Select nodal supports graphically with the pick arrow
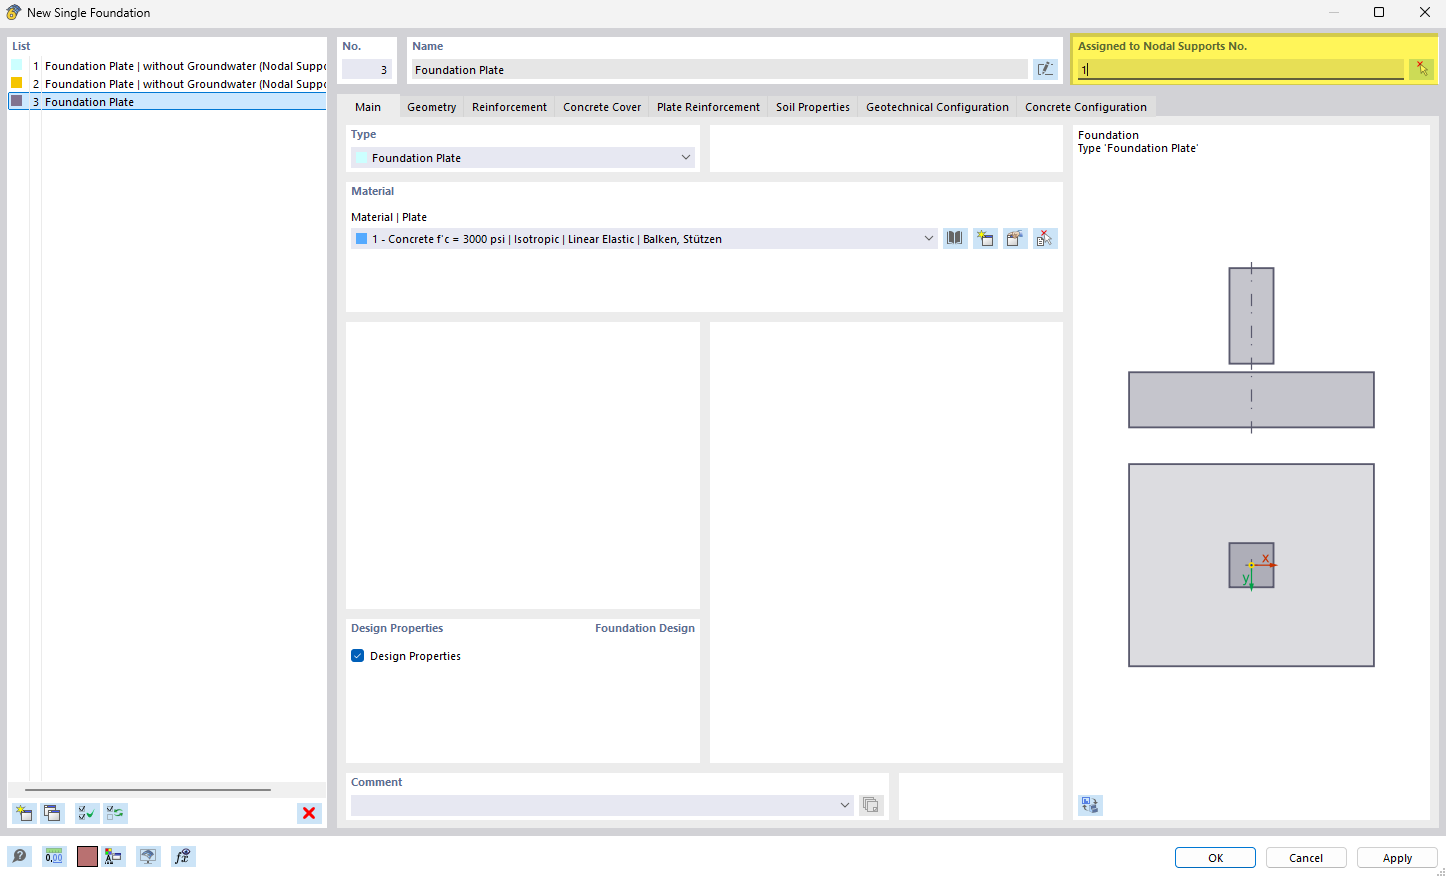Viewport: 1446px width, 876px height. pyautogui.click(x=1421, y=69)
